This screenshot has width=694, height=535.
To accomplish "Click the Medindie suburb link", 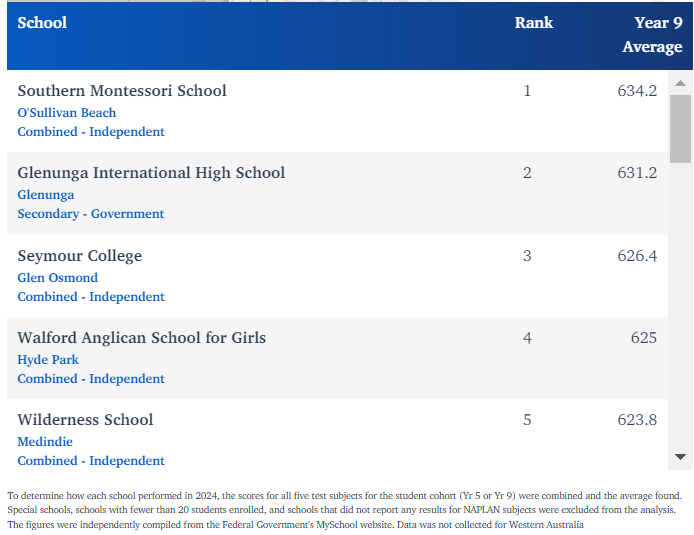I will (45, 442).
